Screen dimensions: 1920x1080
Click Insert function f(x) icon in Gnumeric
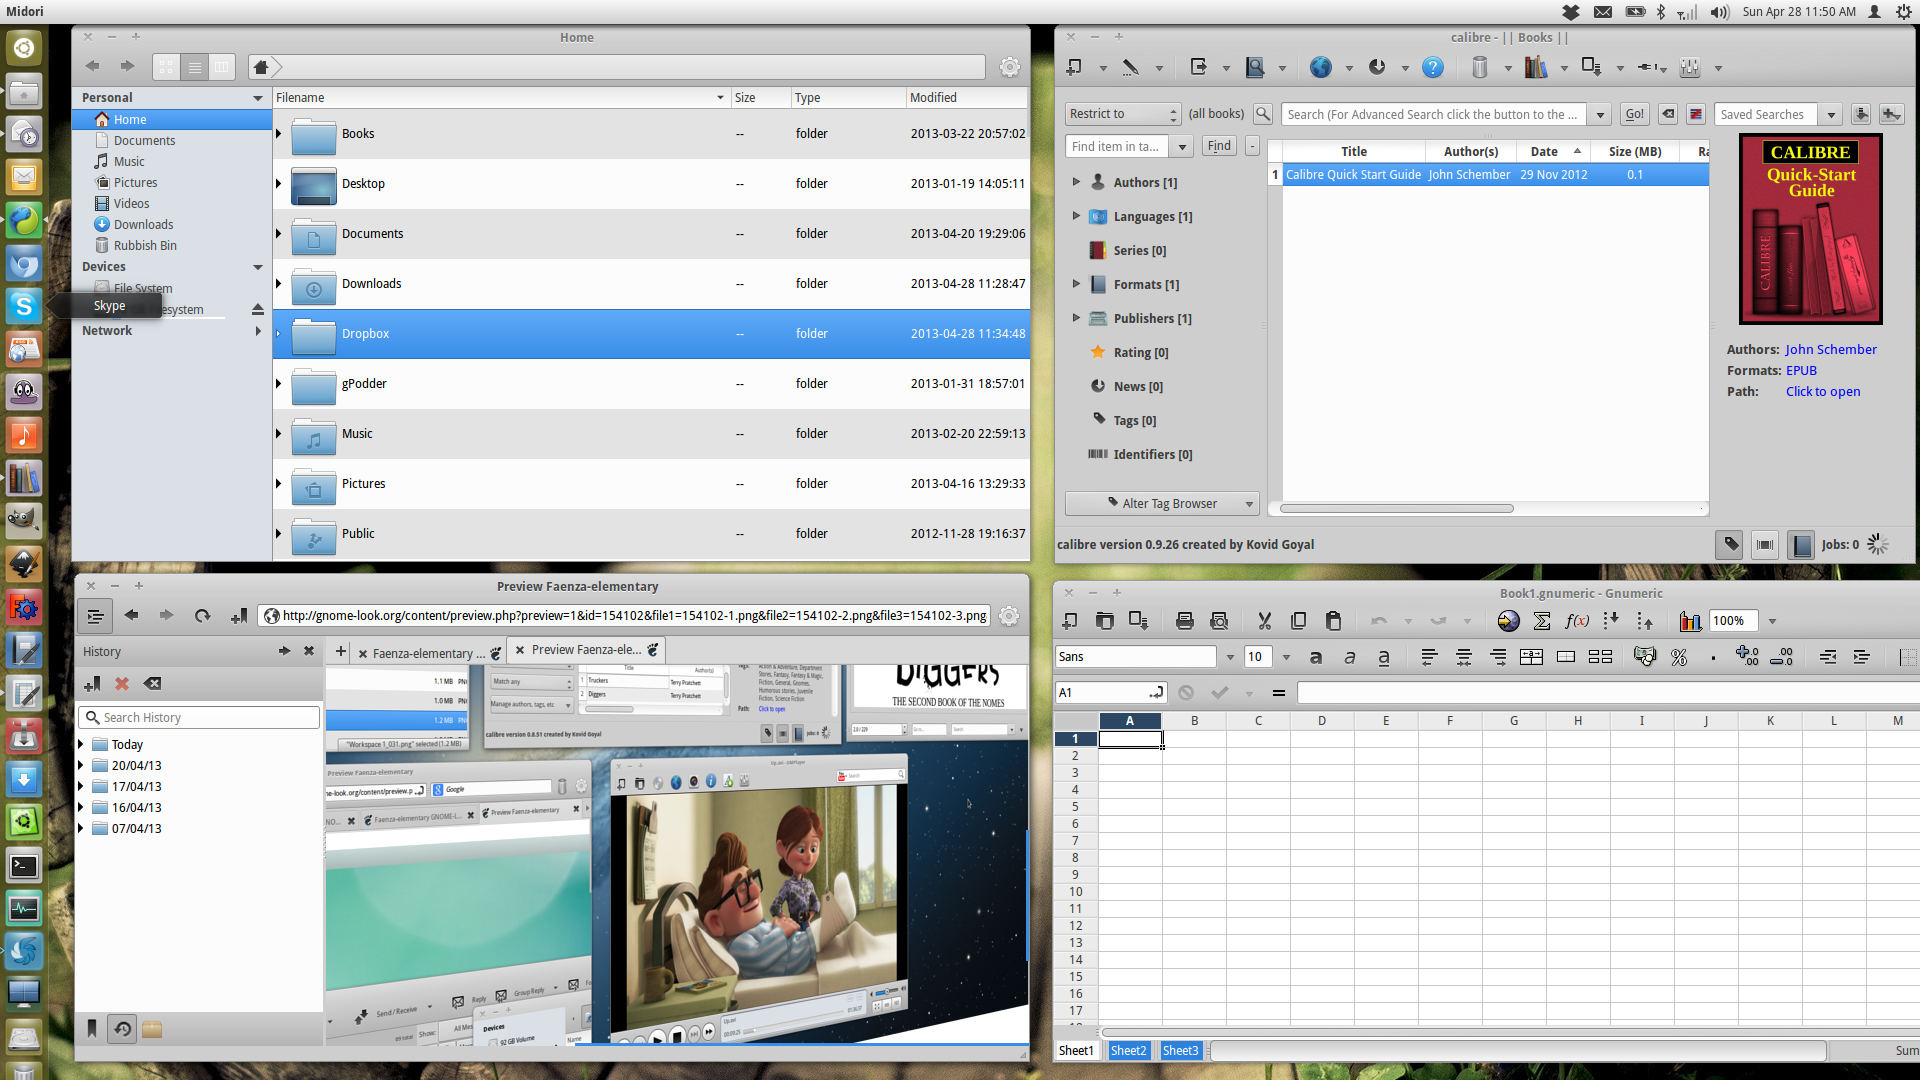point(1577,621)
